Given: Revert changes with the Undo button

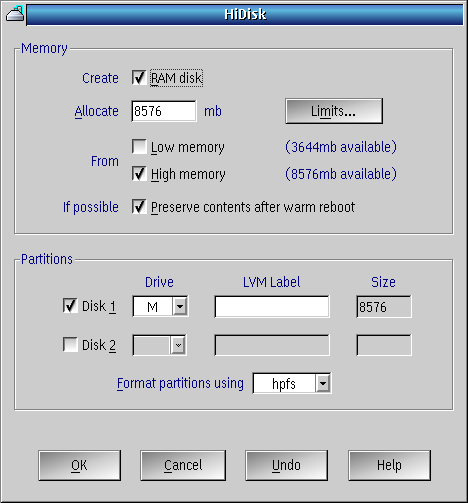Looking at the screenshot, I should point(286,465).
